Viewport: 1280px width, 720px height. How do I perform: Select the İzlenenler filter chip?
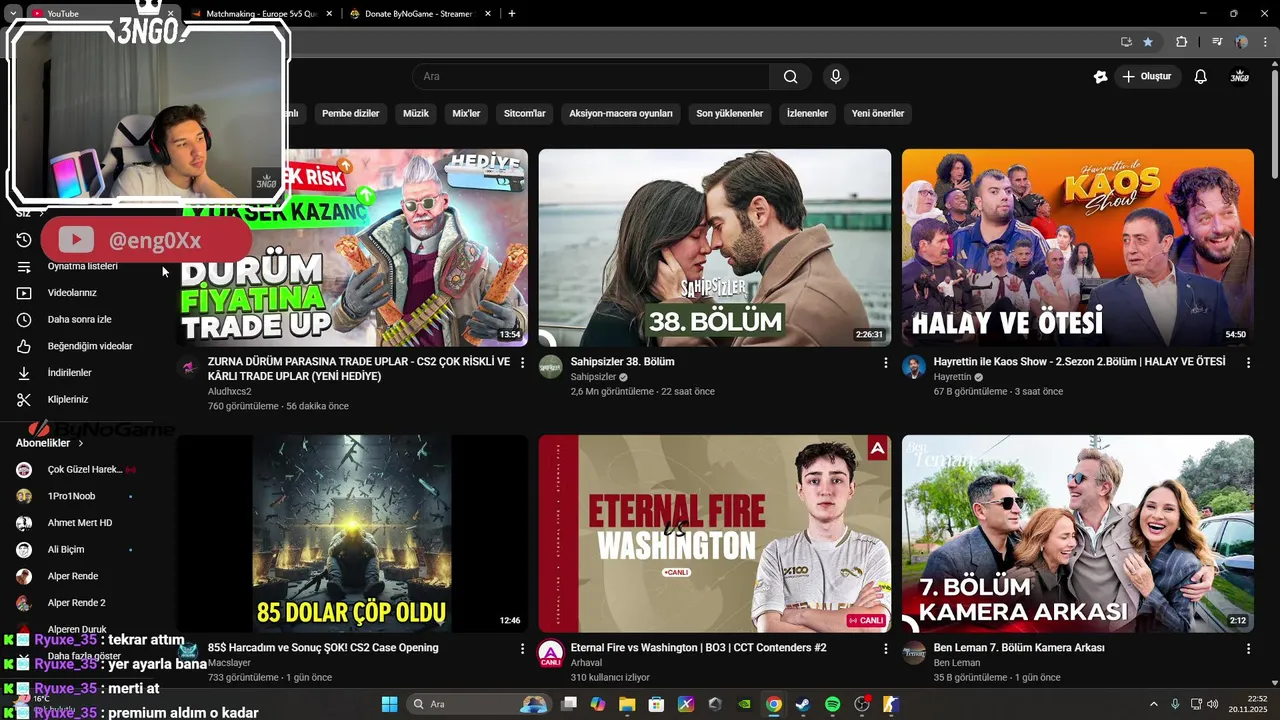(x=807, y=114)
